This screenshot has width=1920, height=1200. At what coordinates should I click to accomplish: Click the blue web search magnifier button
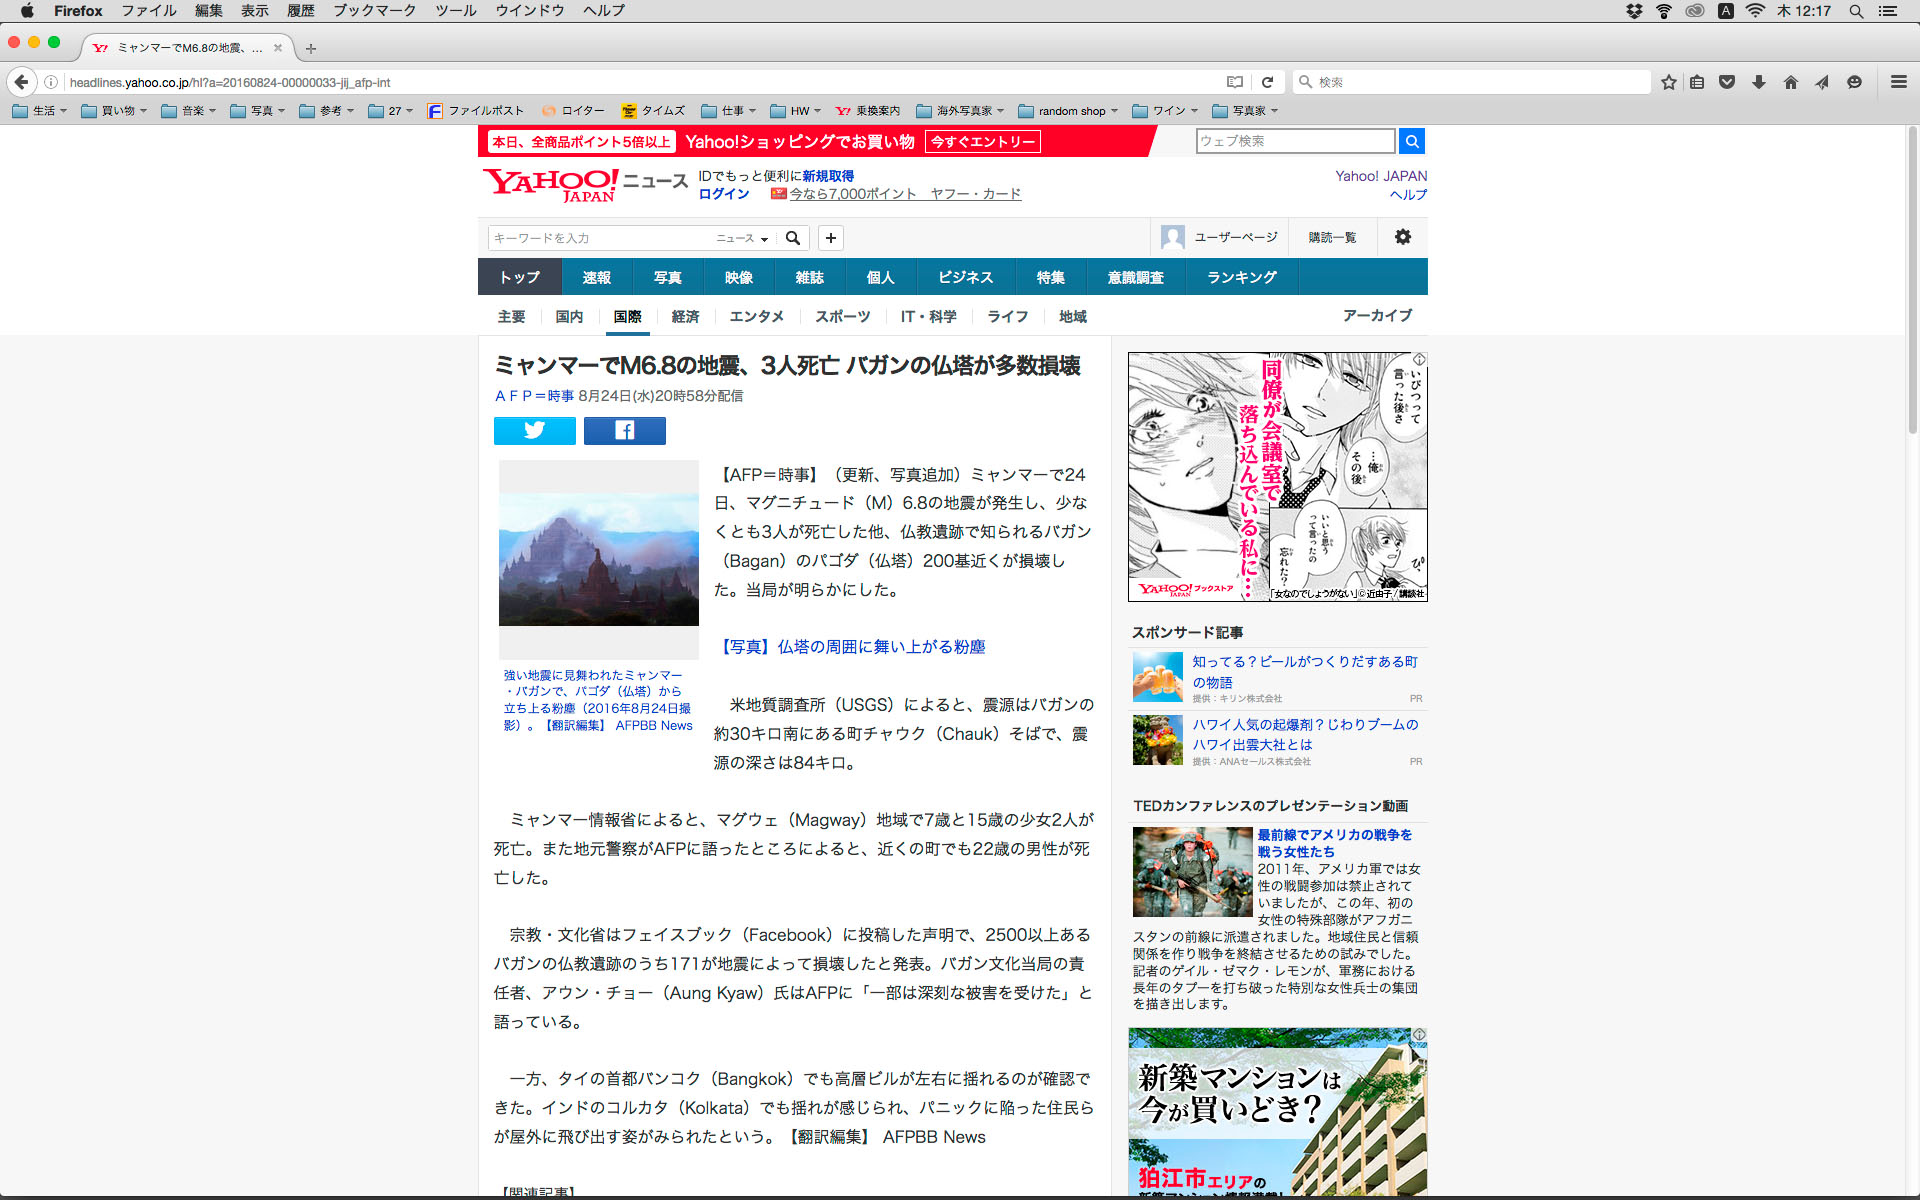1411,141
